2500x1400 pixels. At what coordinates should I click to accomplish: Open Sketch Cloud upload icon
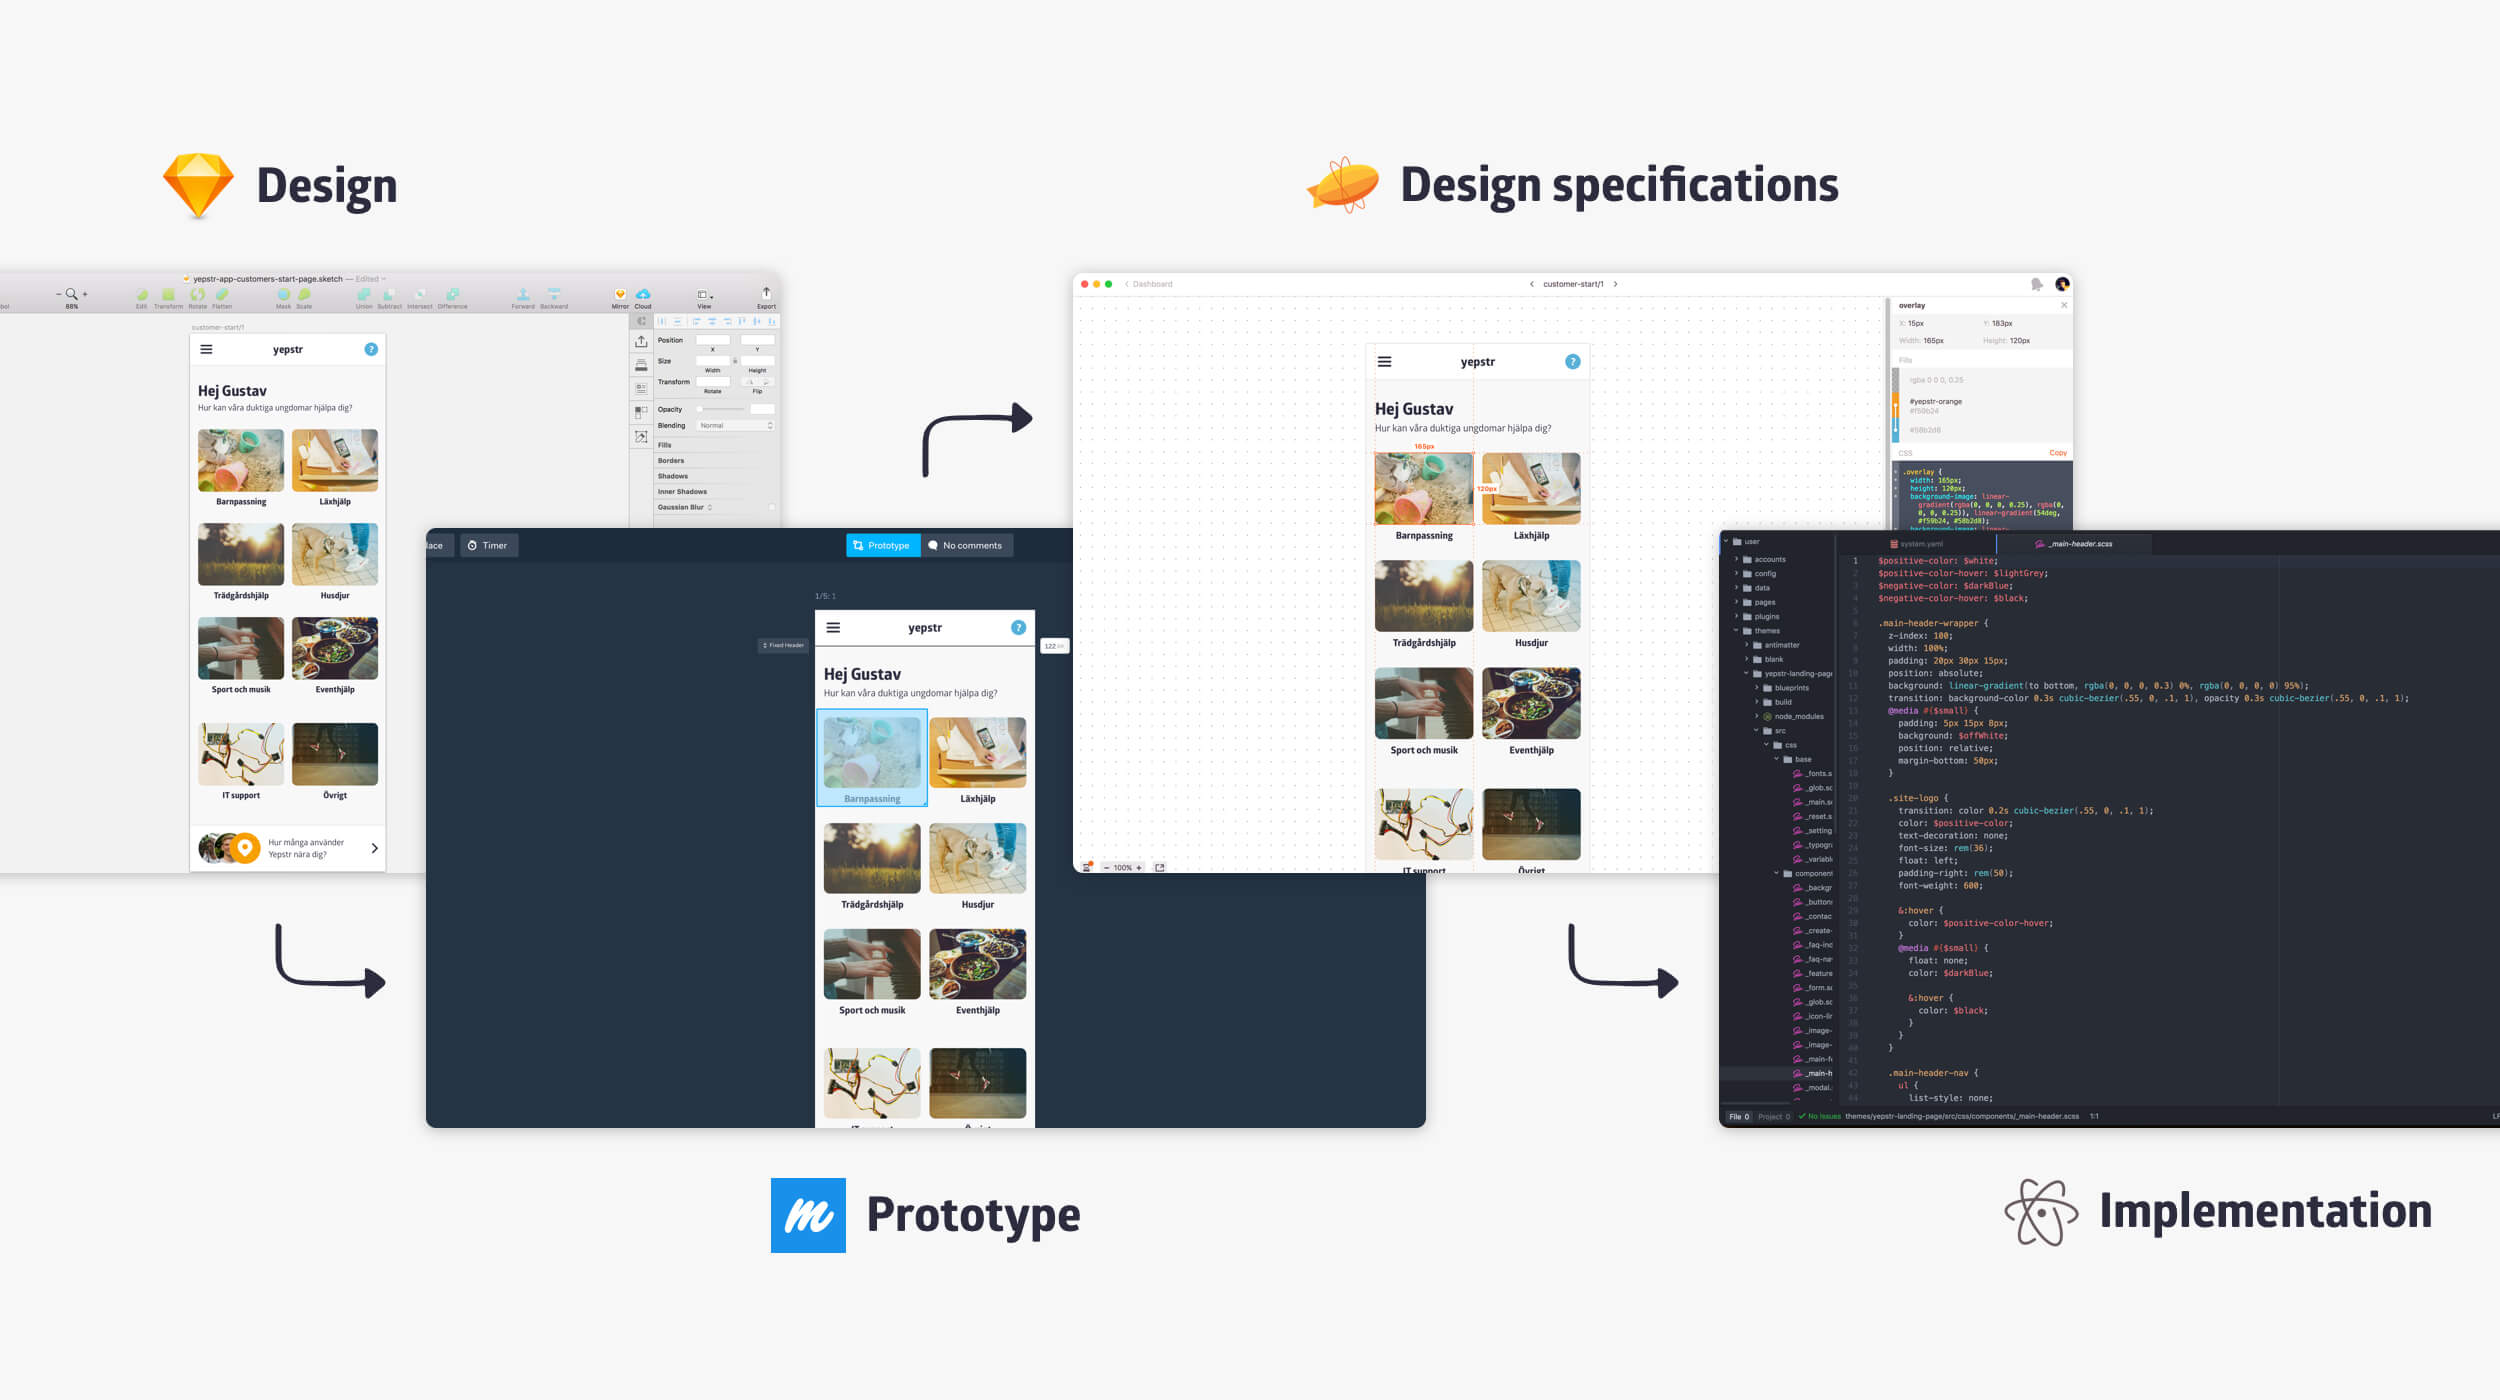[643, 294]
